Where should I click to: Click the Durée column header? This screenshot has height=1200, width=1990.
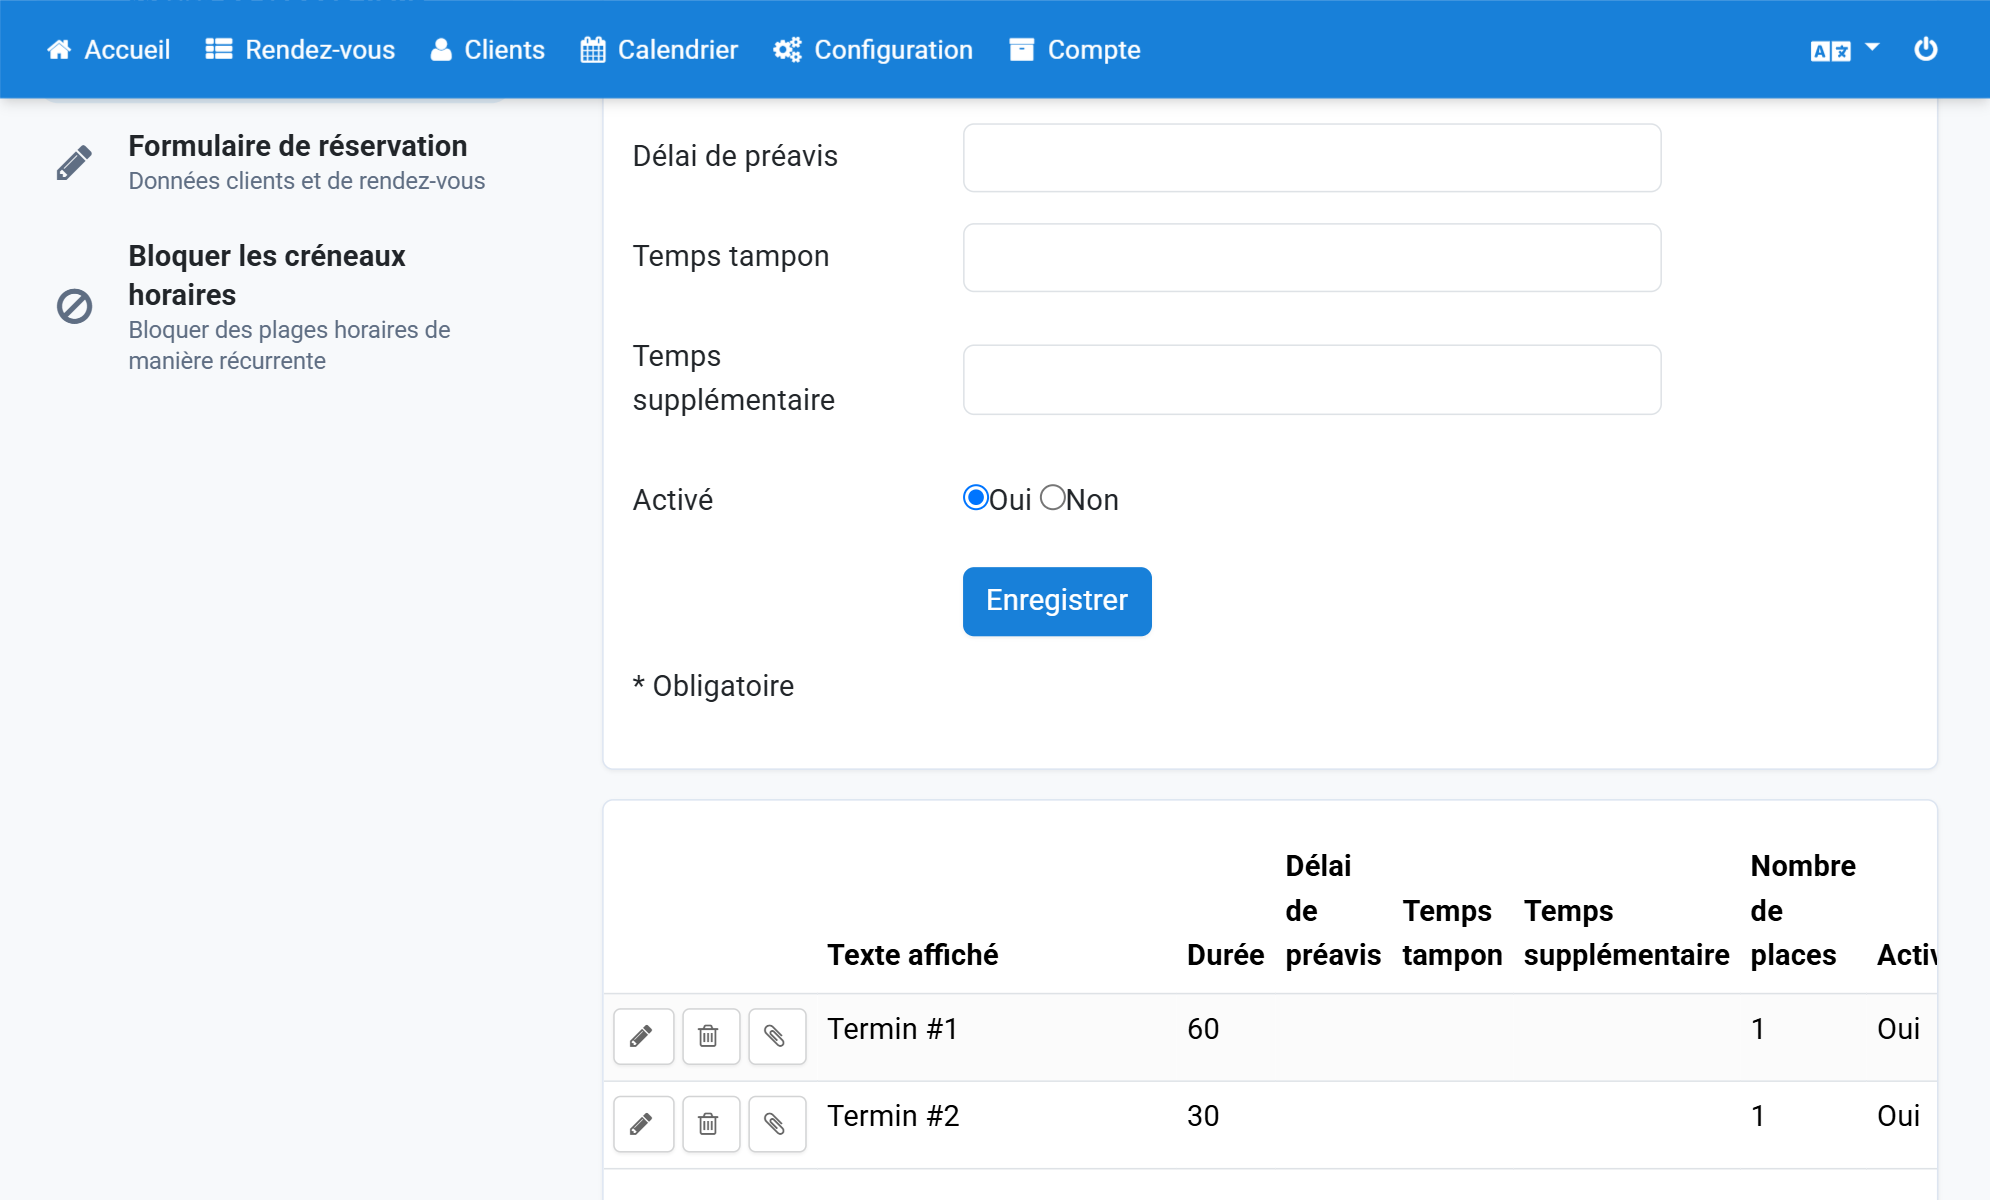pyautogui.click(x=1225, y=955)
